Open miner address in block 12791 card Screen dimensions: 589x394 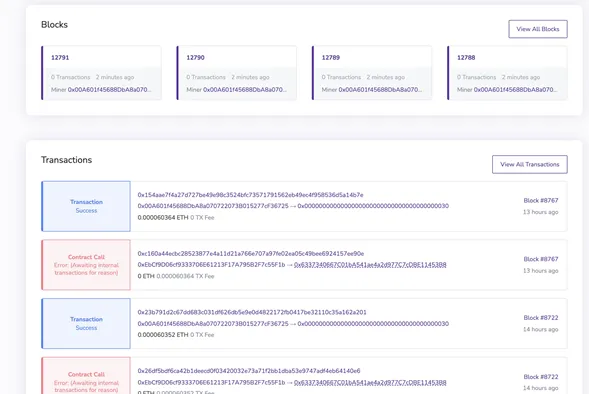109,90
